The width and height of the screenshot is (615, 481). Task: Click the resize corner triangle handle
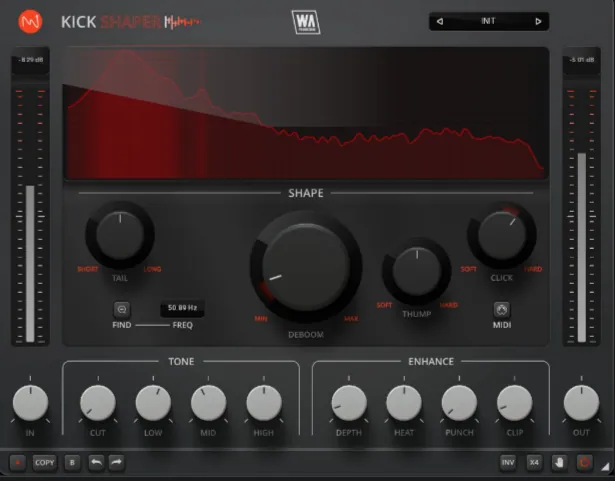tap(606, 466)
